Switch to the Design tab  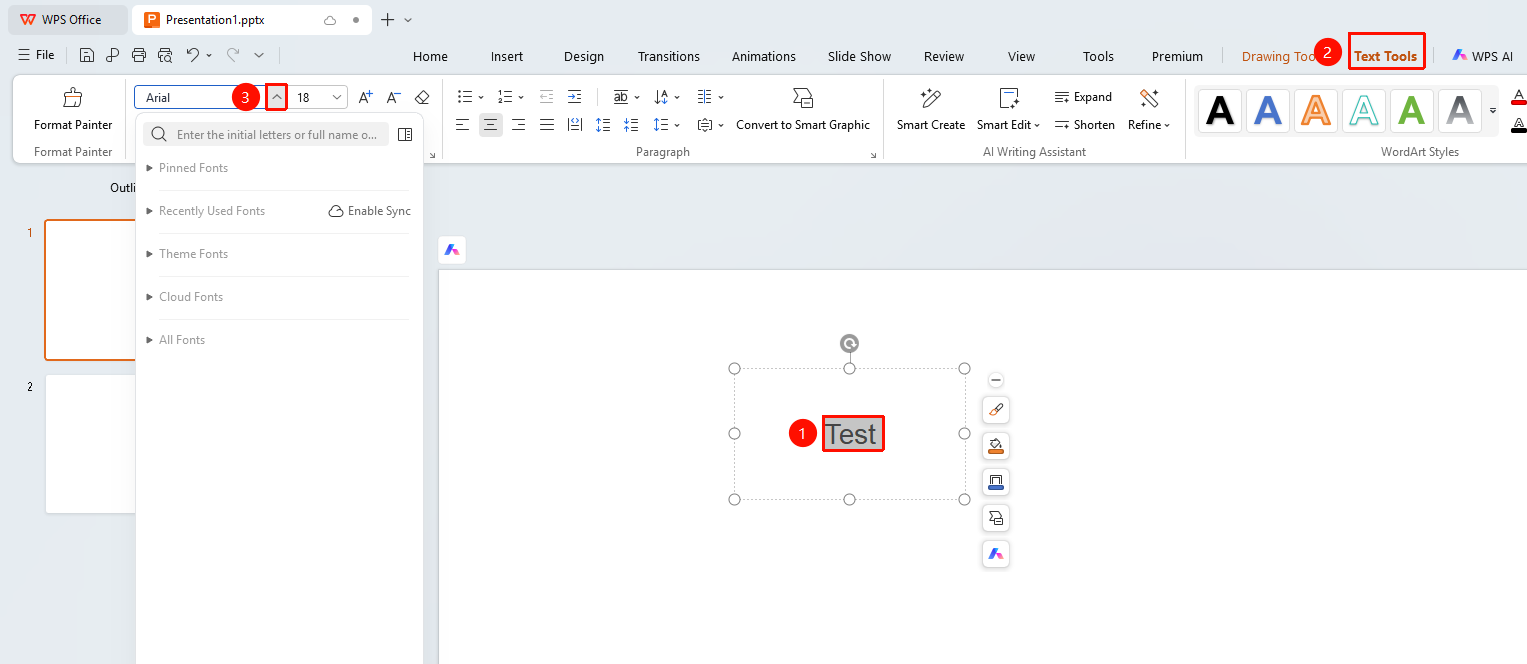pos(584,56)
